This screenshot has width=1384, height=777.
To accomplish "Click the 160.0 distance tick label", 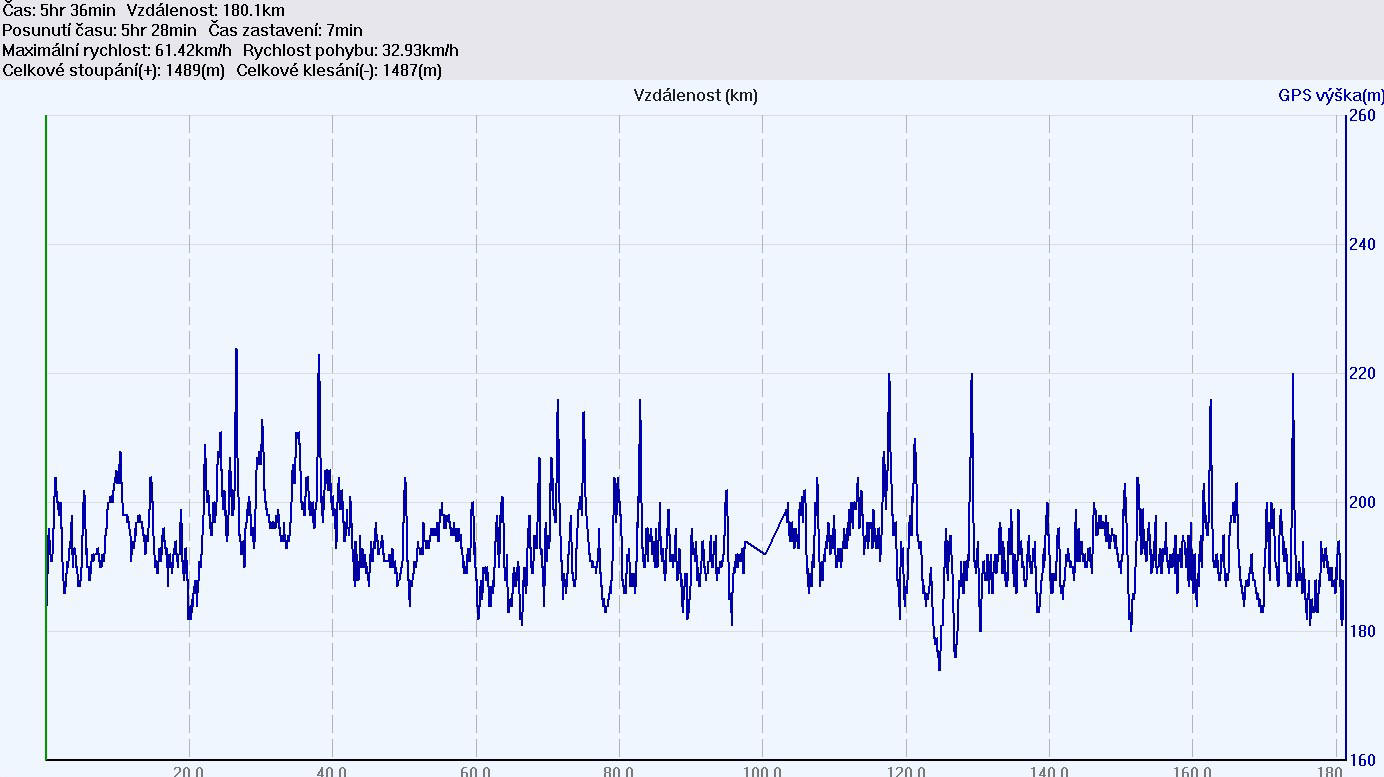I will pos(1192,771).
